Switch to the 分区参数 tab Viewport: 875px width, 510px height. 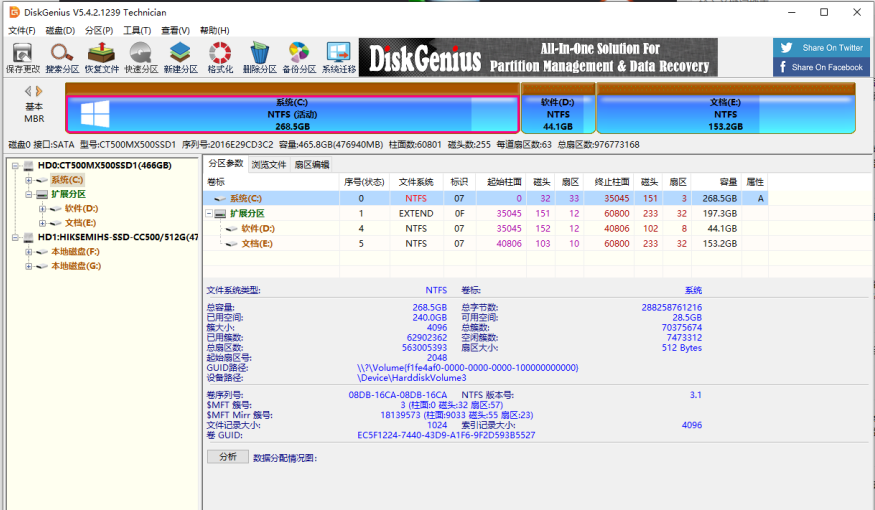225,163
